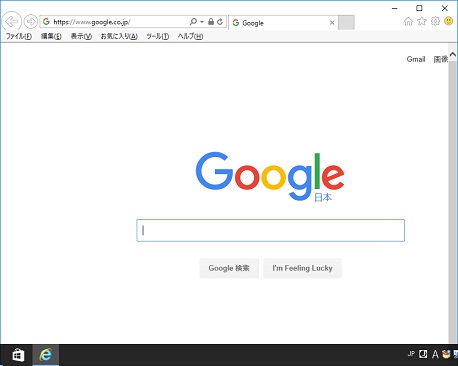Open the 表示(V) menu
This screenshot has height=366, width=458.
click(81, 36)
